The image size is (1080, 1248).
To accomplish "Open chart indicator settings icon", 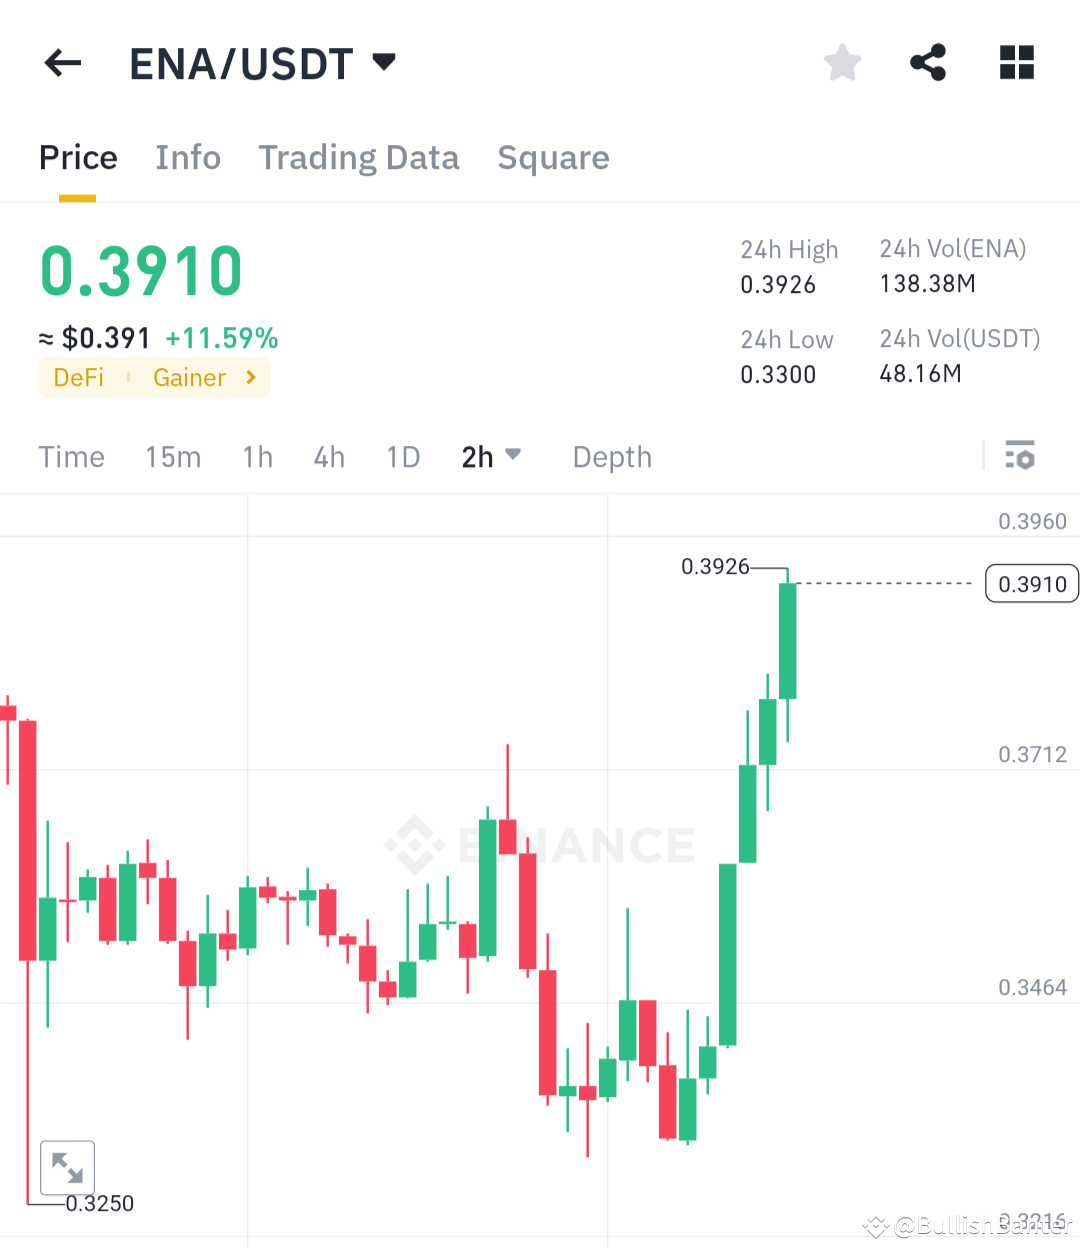I will 1021,456.
